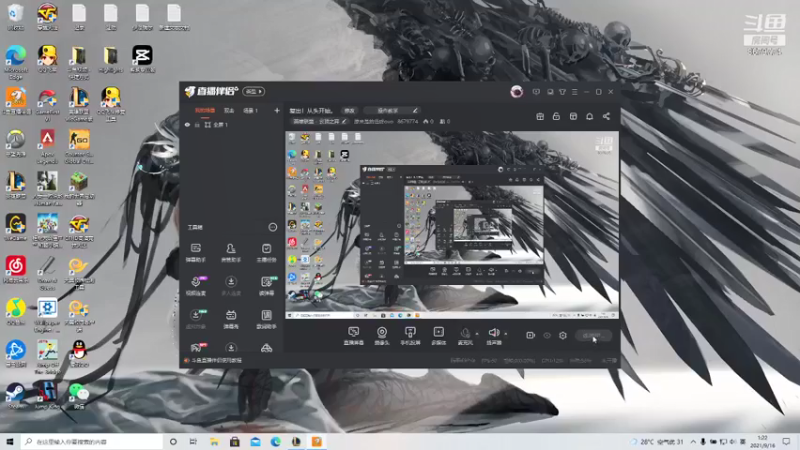Image resolution: width=800 pixels, height=450 pixels.
Task: Open streaming settings gear icon
Action: click(x=563, y=335)
